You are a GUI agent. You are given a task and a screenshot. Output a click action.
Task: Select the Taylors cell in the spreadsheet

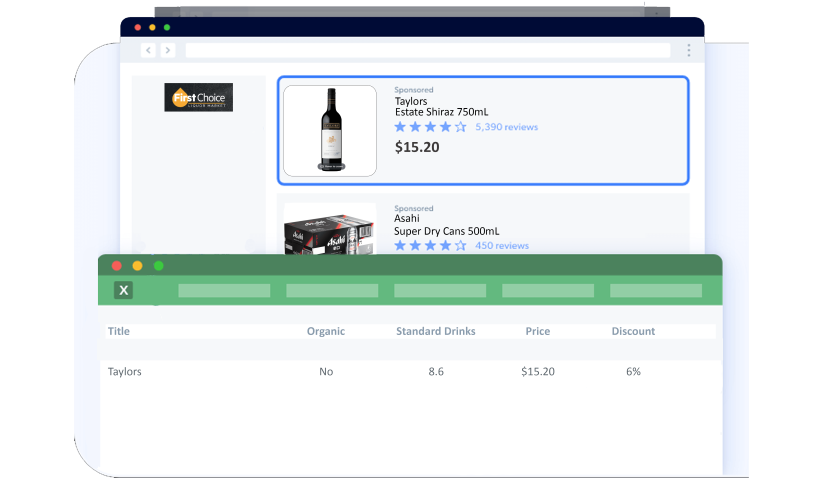(124, 371)
